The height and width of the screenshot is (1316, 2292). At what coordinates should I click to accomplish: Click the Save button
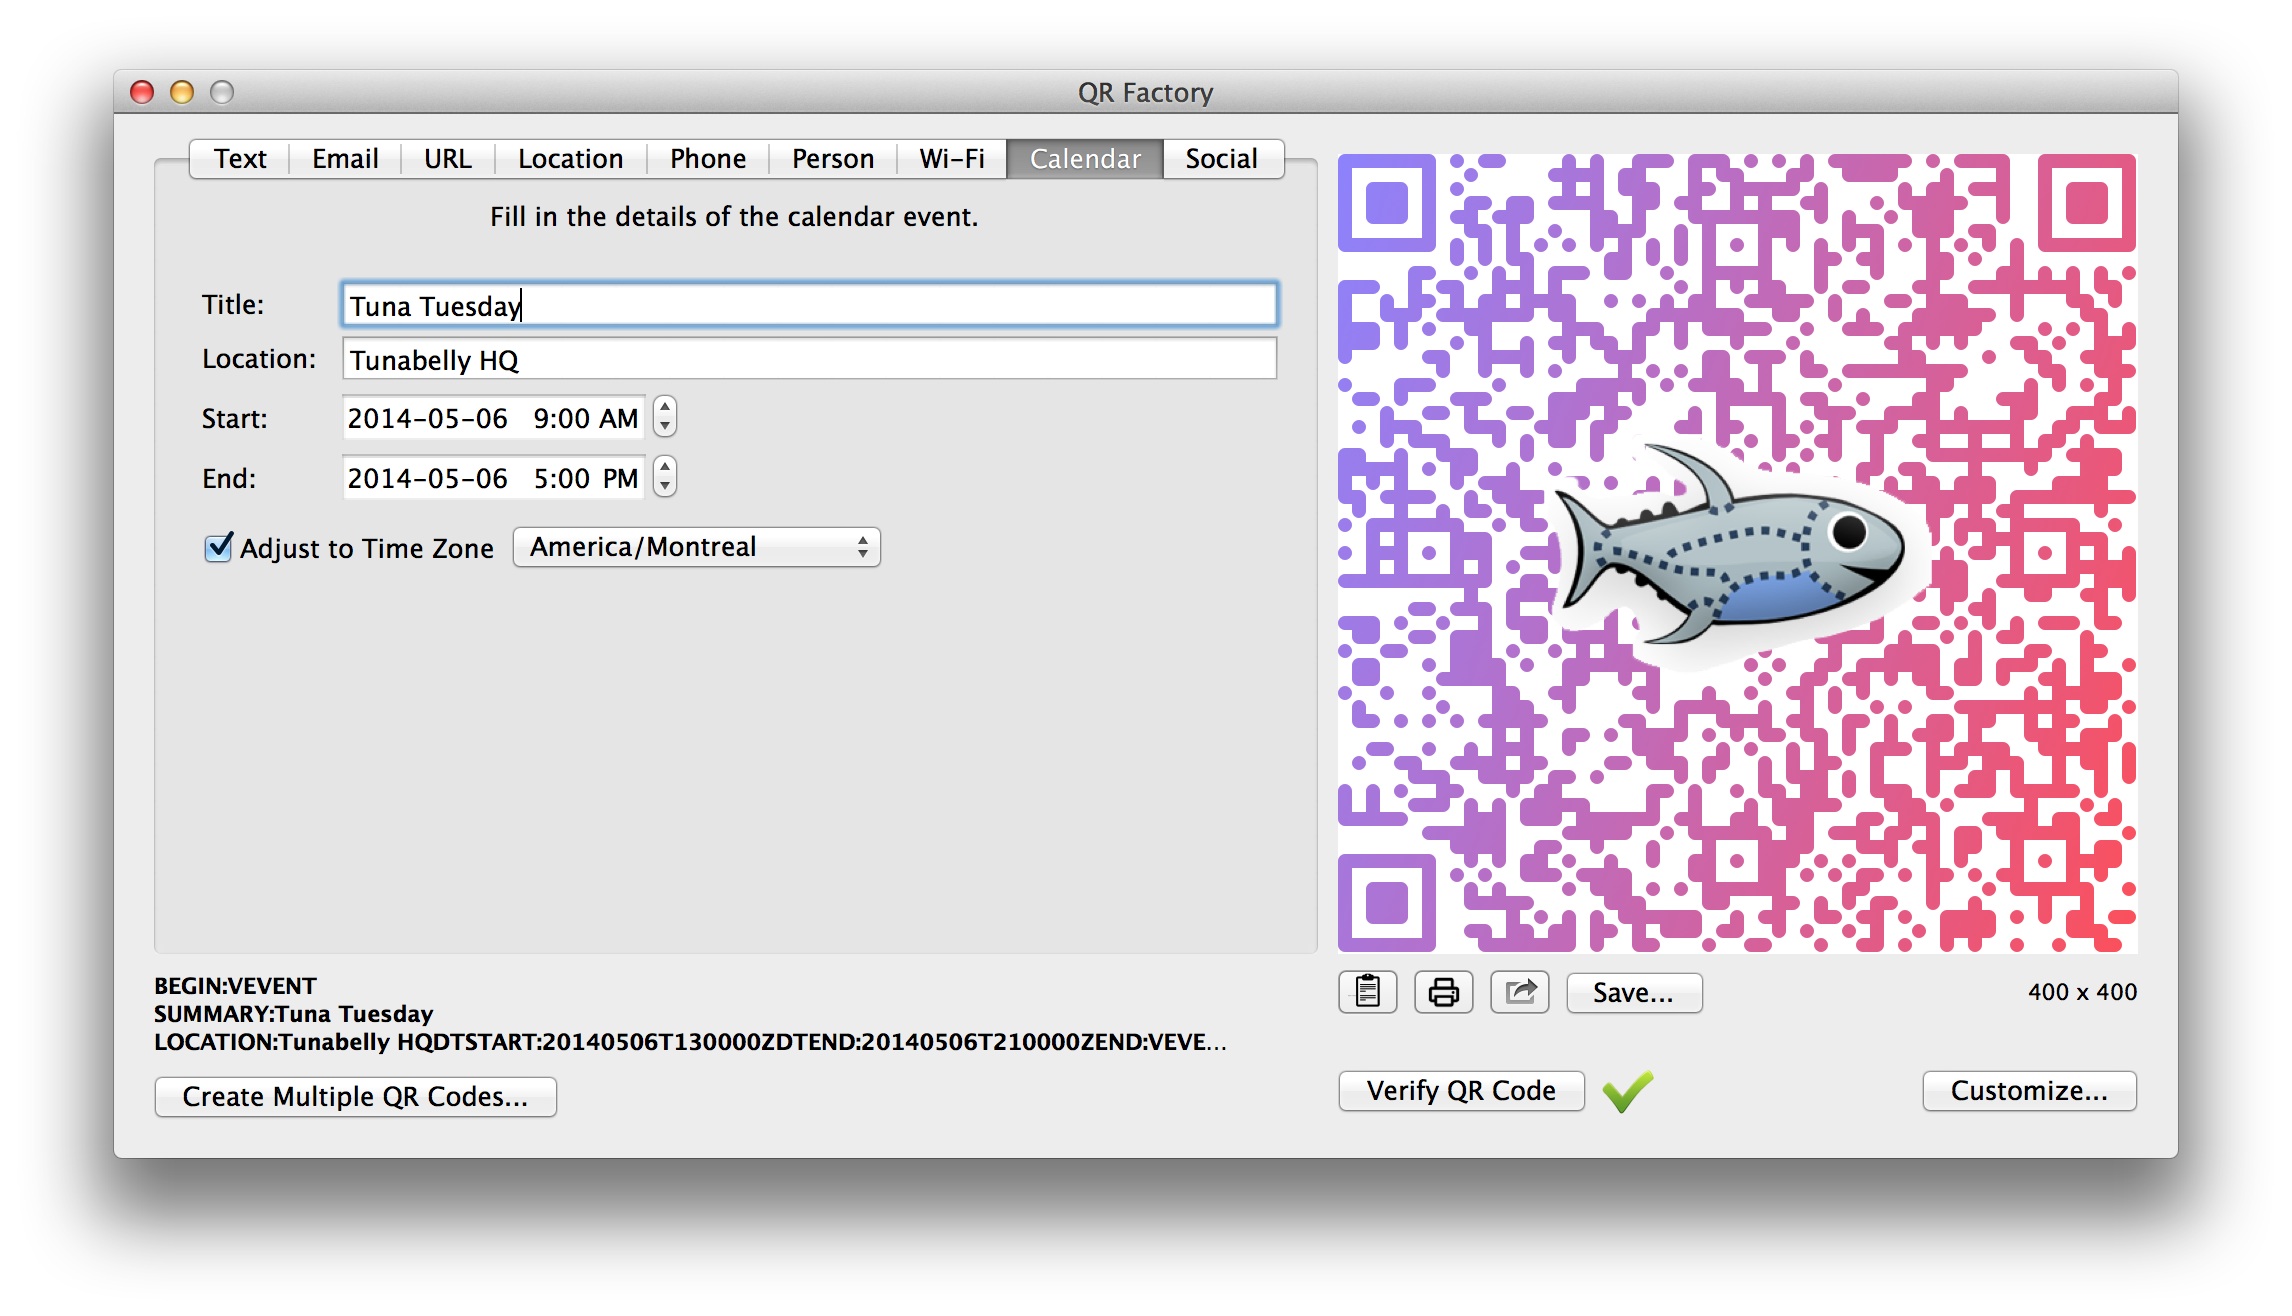[1633, 992]
